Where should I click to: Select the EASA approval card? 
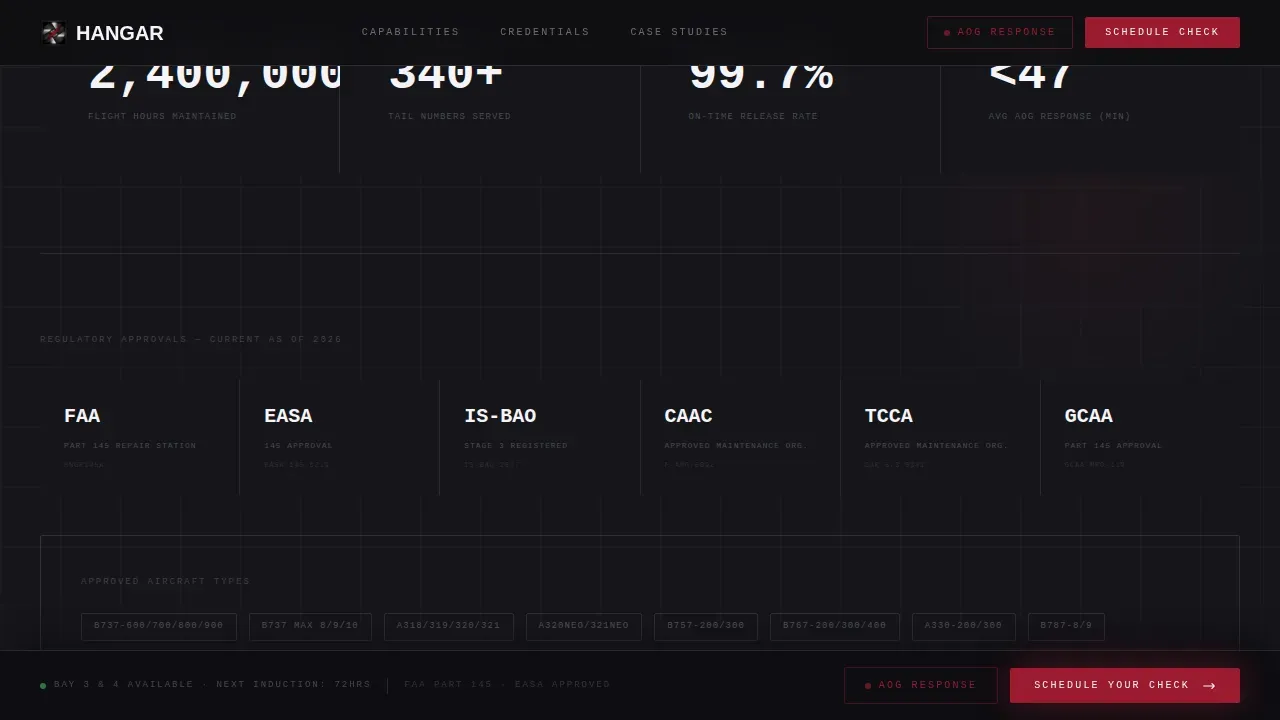coord(340,438)
